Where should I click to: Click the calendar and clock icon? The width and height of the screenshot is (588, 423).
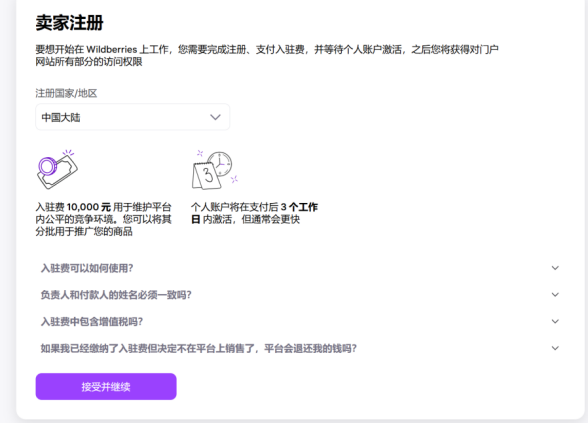(x=215, y=170)
